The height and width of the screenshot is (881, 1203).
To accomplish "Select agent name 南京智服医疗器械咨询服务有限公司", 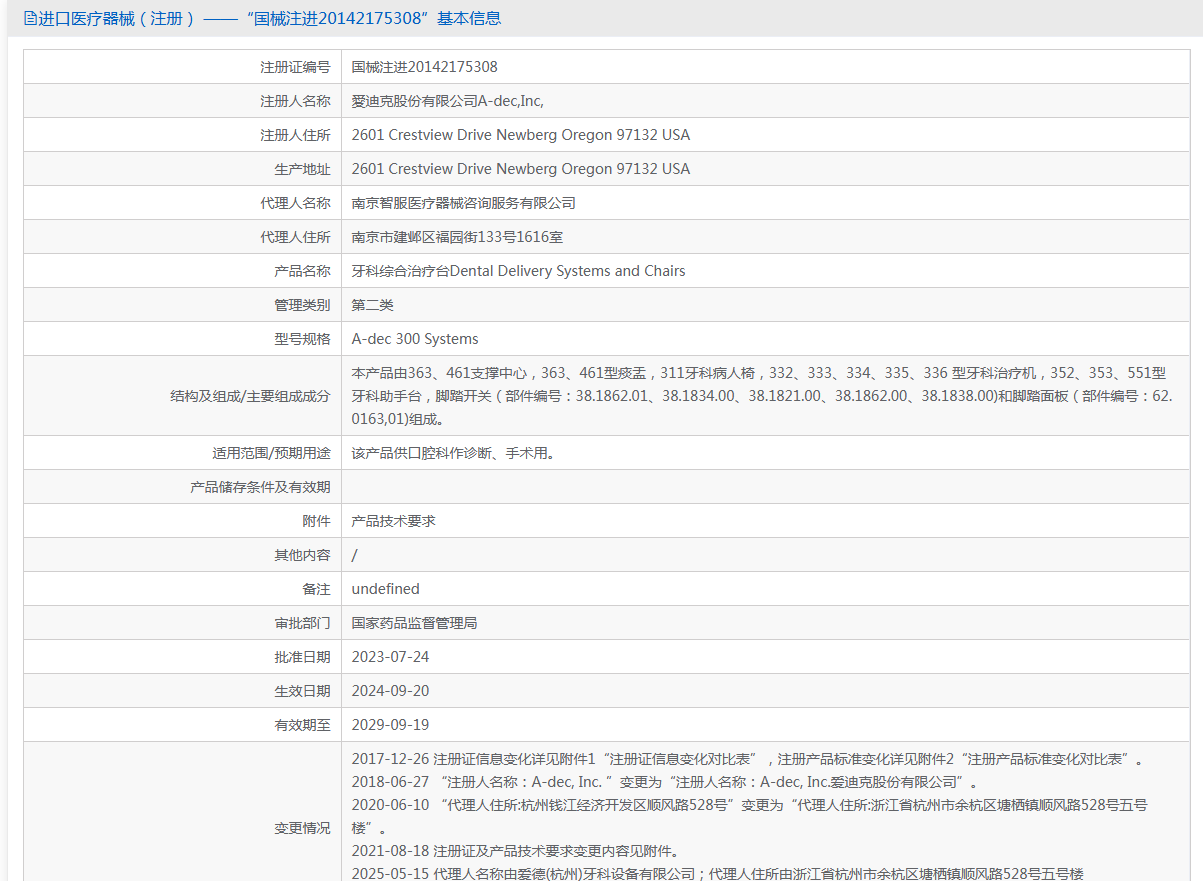I will 464,203.
